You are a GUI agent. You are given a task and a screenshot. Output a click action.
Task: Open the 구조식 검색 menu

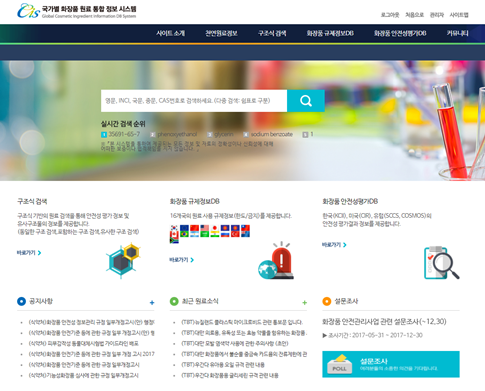pos(272,33)
